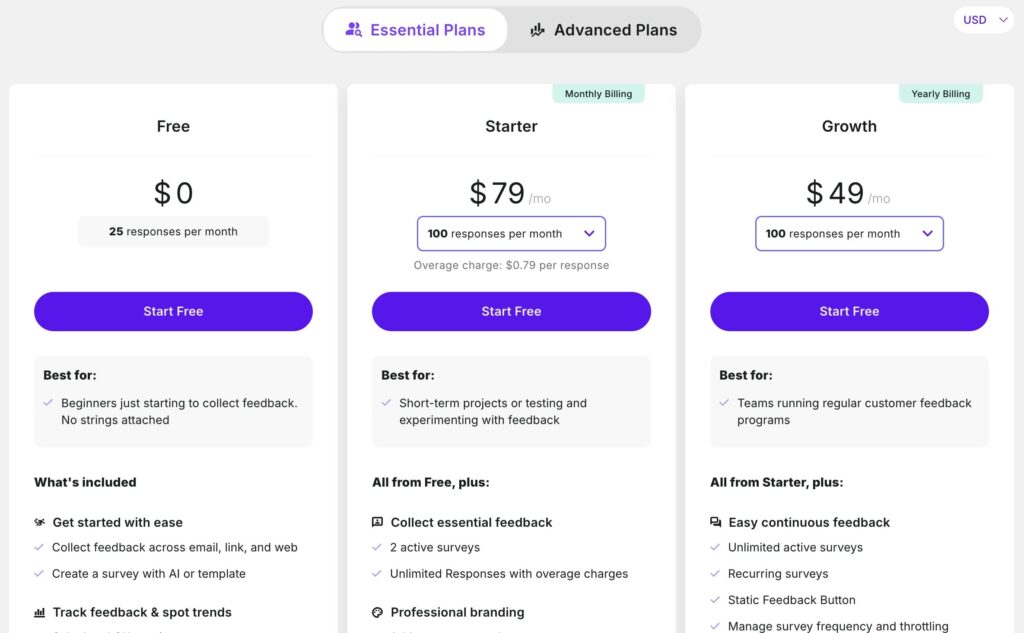Click the Essential Plans people icon
Image resolution: width=1024 pixels, height=633 pixels.
353,29
